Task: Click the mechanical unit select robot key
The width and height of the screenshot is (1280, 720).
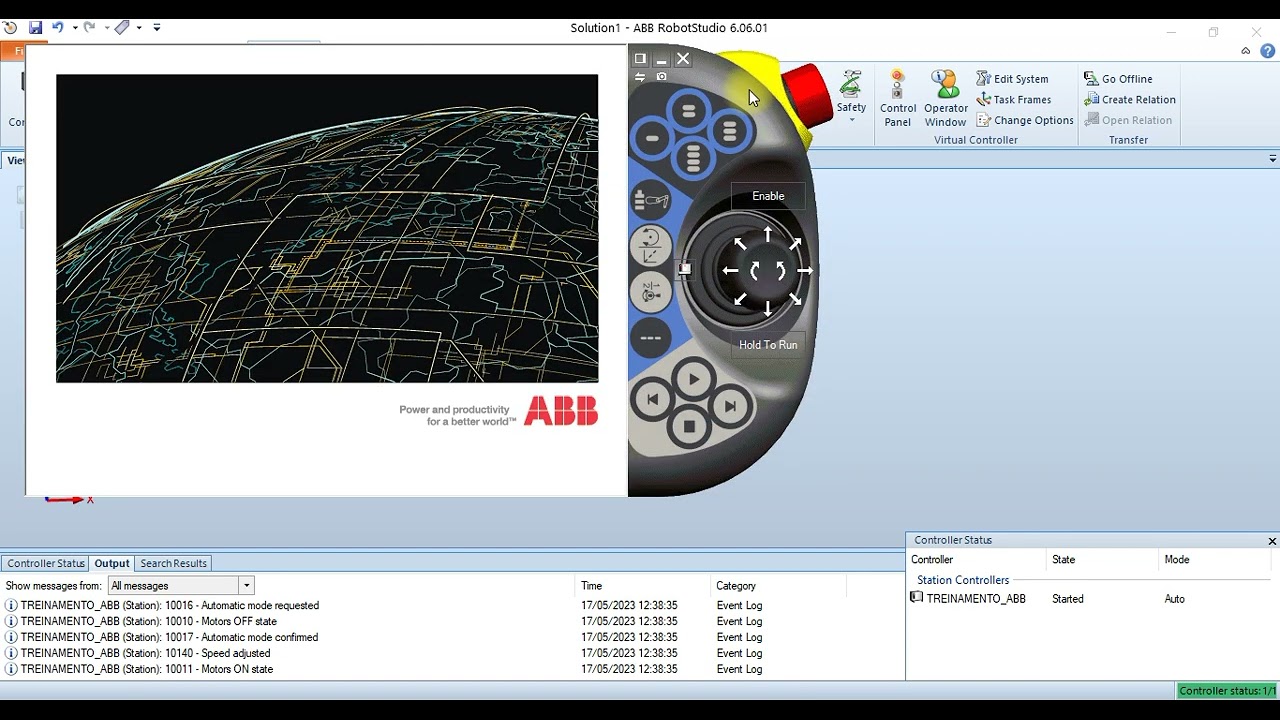Action: [650, 201]
